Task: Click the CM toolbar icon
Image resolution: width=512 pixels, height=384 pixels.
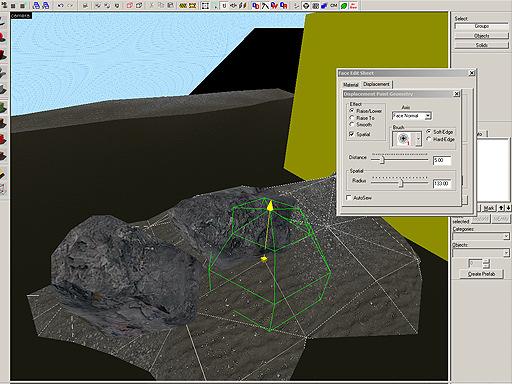Action: pyautogui.click(x=334, y=5)
